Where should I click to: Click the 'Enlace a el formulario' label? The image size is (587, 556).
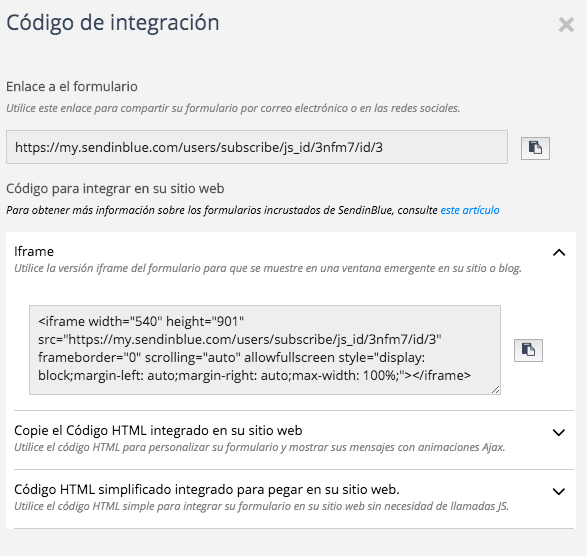pos(72,86)
